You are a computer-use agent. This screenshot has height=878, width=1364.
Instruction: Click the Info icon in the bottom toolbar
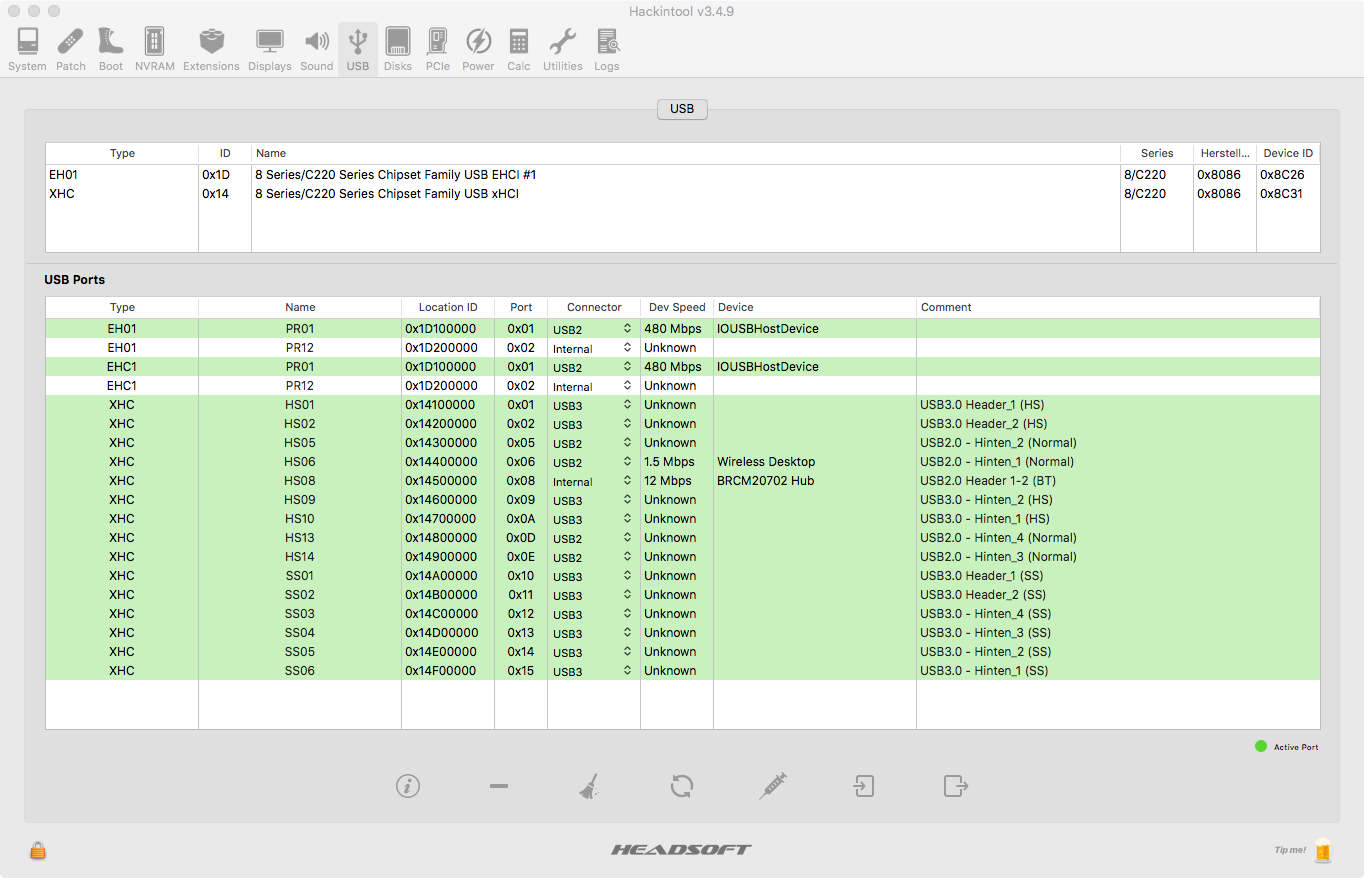pyautogui.click(x=407, y=786)
